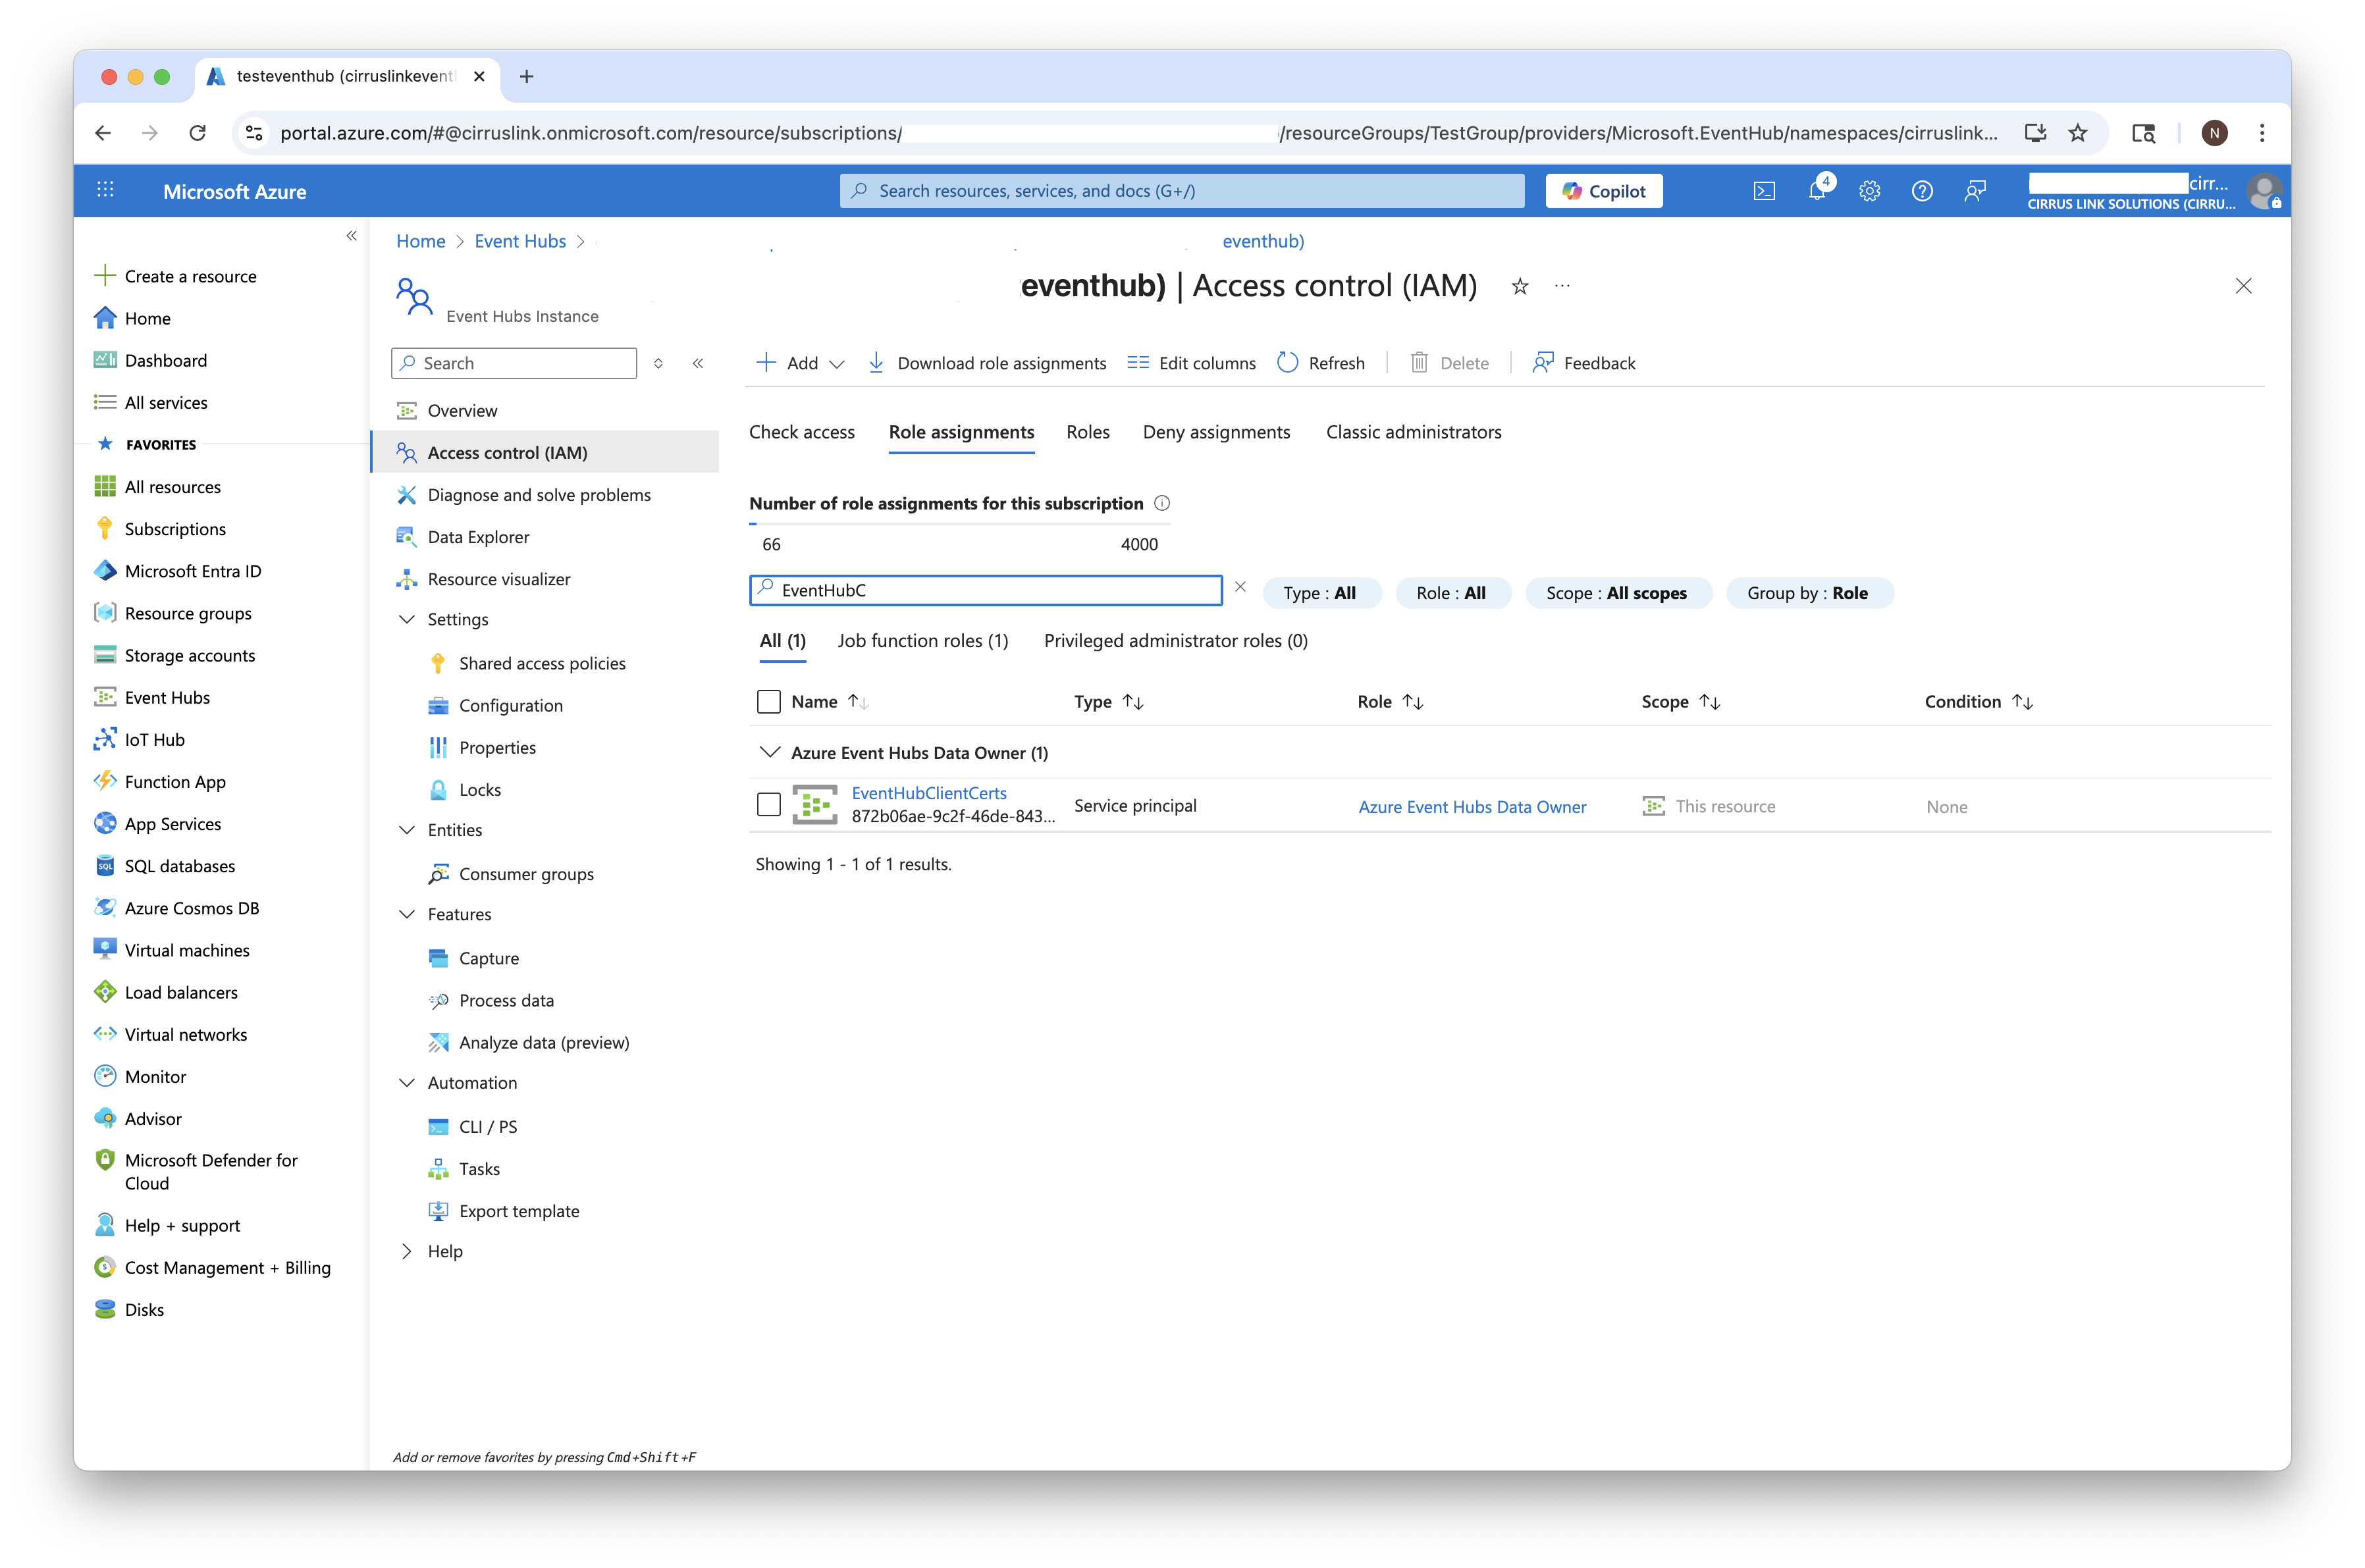Click Download role assignments
The height and width of the screenshot is (1568, 2365).
tap(987, 363)
